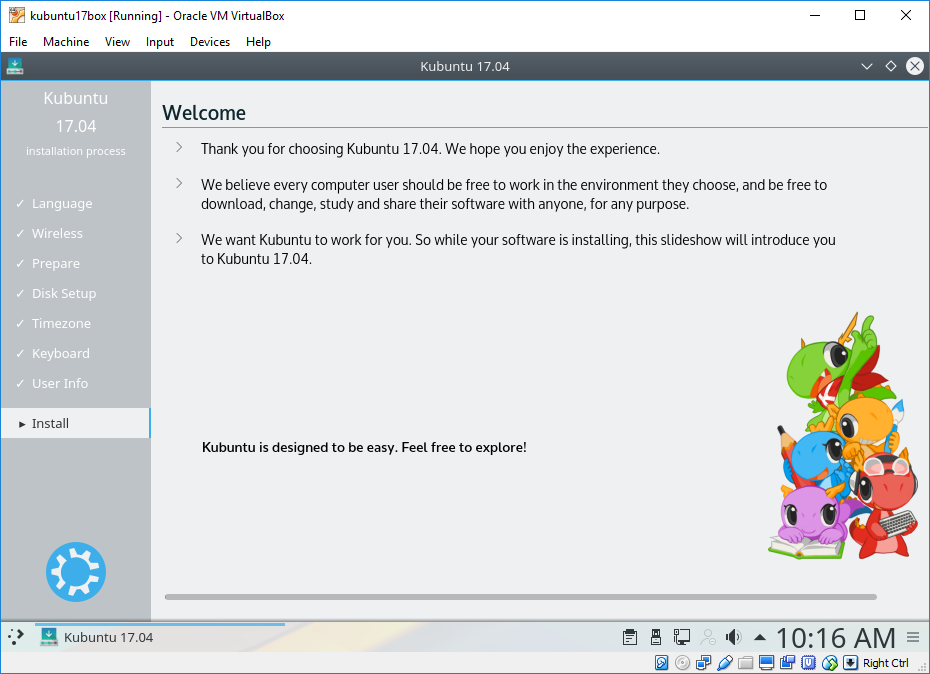Viewport: 930px width, 674px height.
Task: Show hidden tray icons with up arrow
Action: click(x=760, y=638)
